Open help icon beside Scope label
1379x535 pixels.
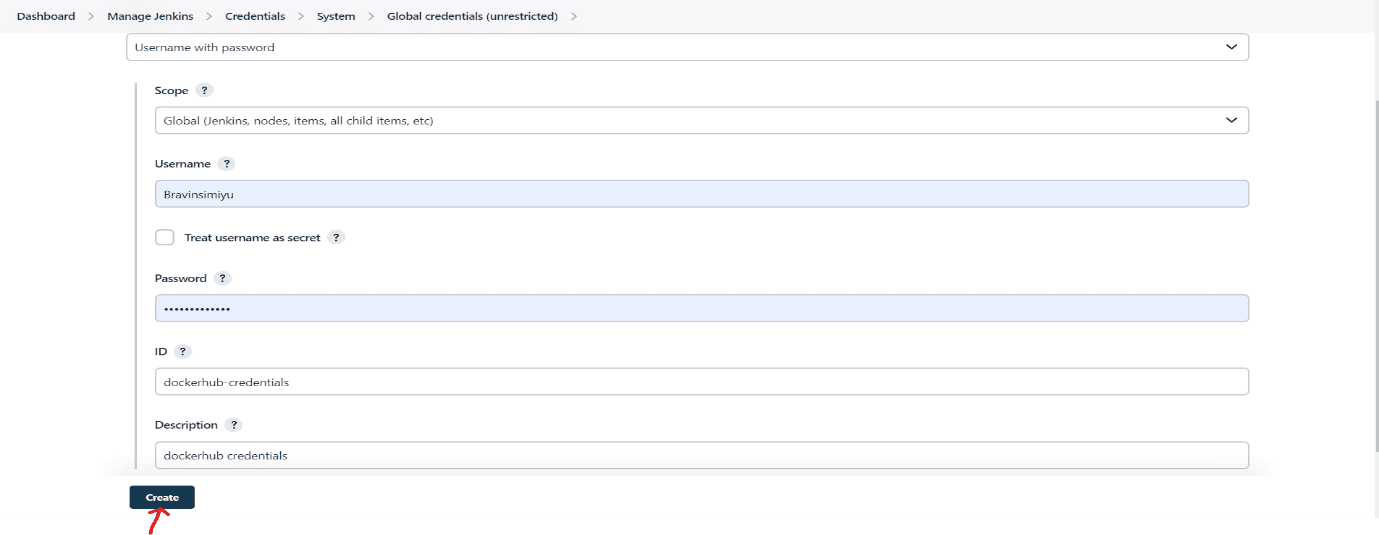[204, 90]
